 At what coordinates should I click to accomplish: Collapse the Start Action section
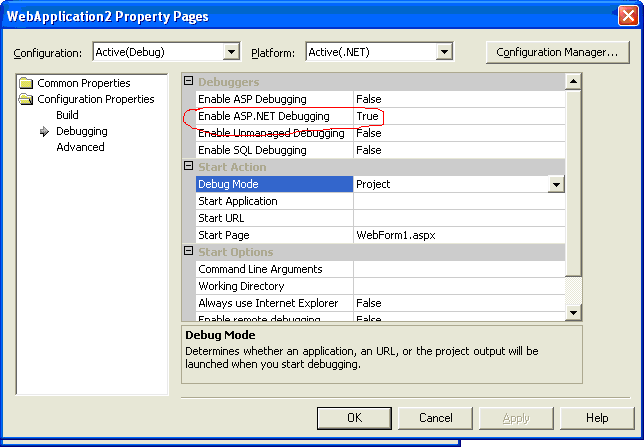pyautogui.click(x=189, y=167)
